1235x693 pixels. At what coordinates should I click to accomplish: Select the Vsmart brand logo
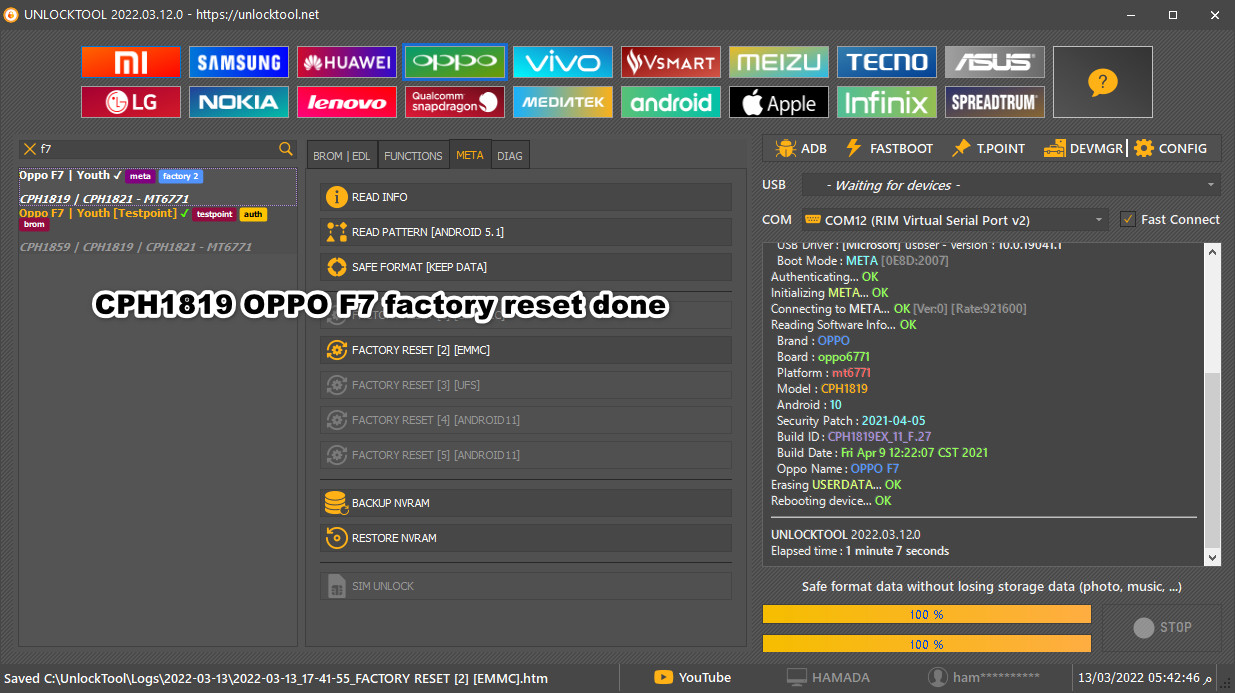coord(671,62)
